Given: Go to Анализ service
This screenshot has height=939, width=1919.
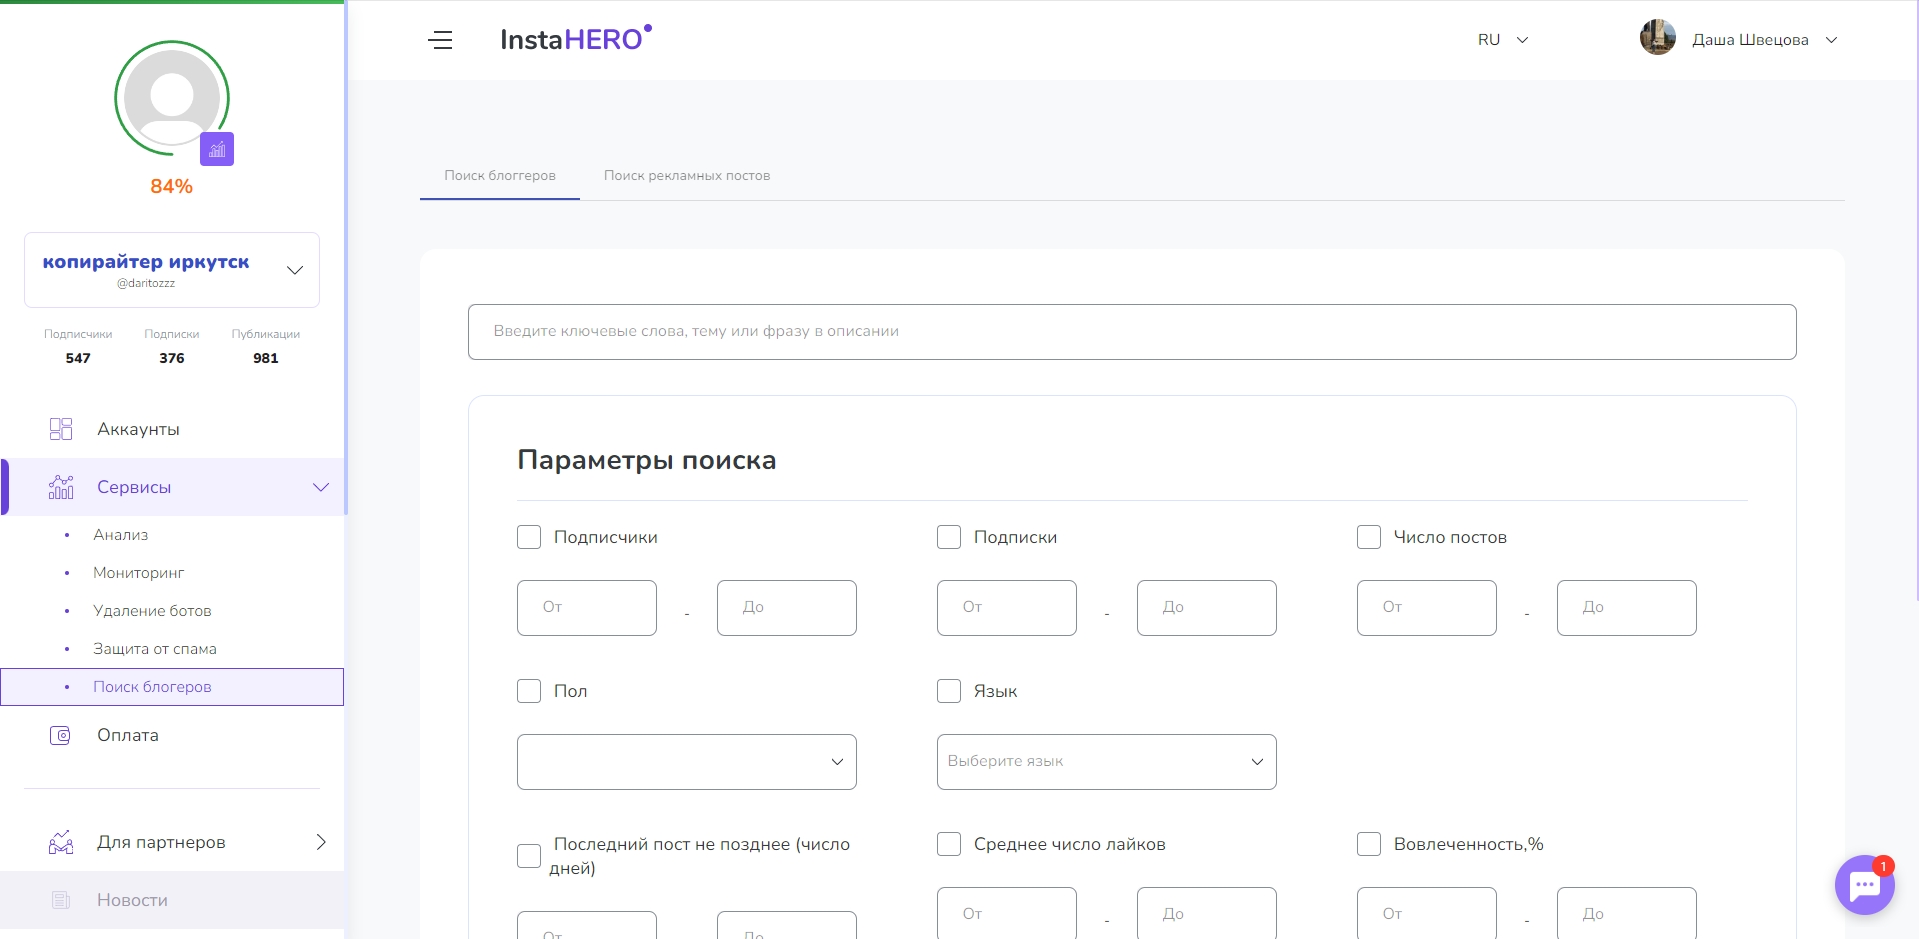Looking at the screenshot, I should coord(120,535).
